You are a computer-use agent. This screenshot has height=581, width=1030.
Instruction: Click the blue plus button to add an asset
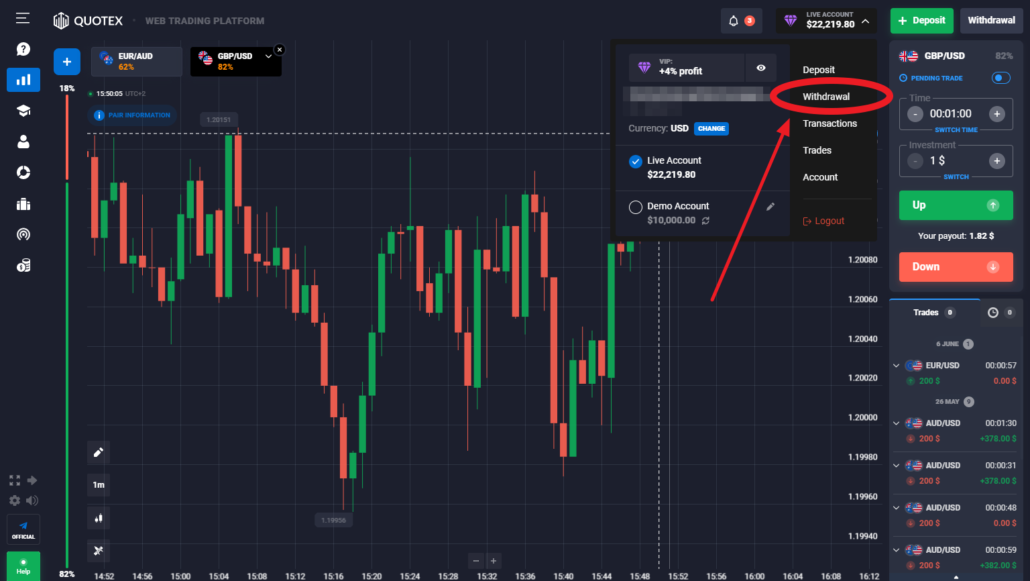66,61
